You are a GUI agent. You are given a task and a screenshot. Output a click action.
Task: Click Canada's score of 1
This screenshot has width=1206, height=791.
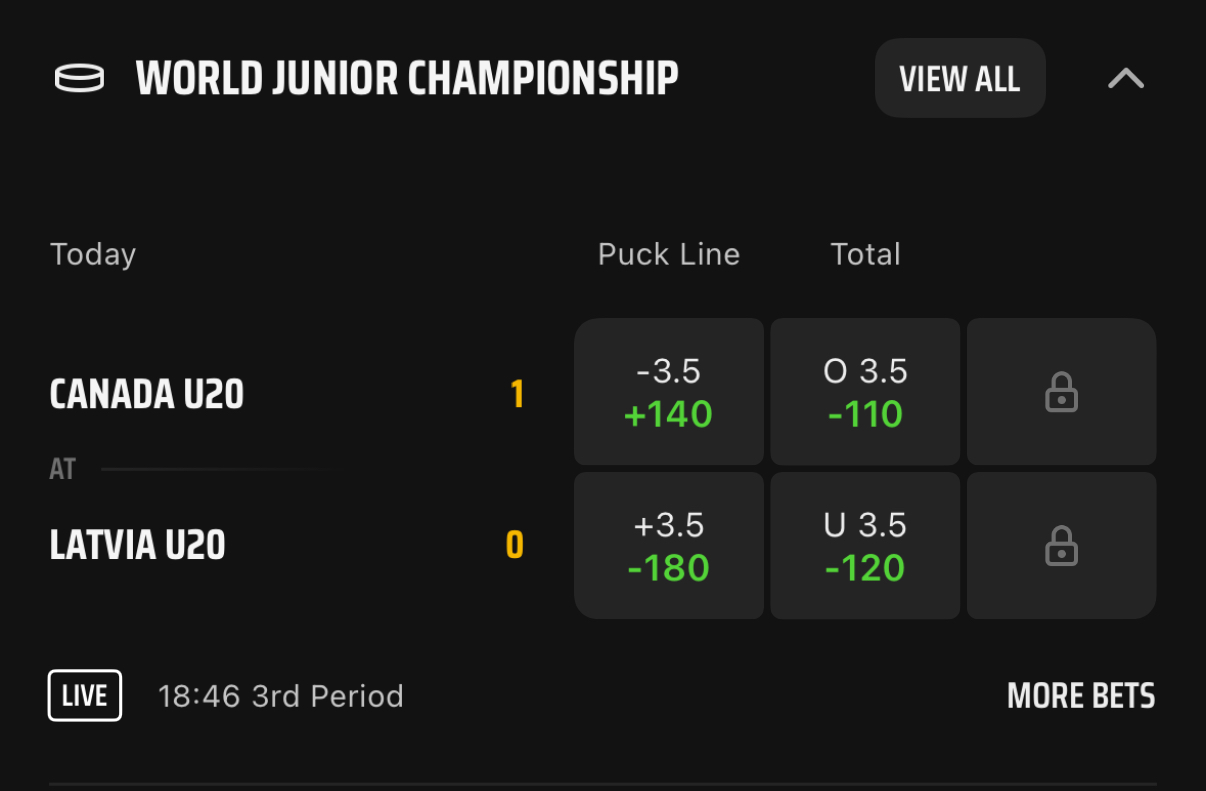517,395
